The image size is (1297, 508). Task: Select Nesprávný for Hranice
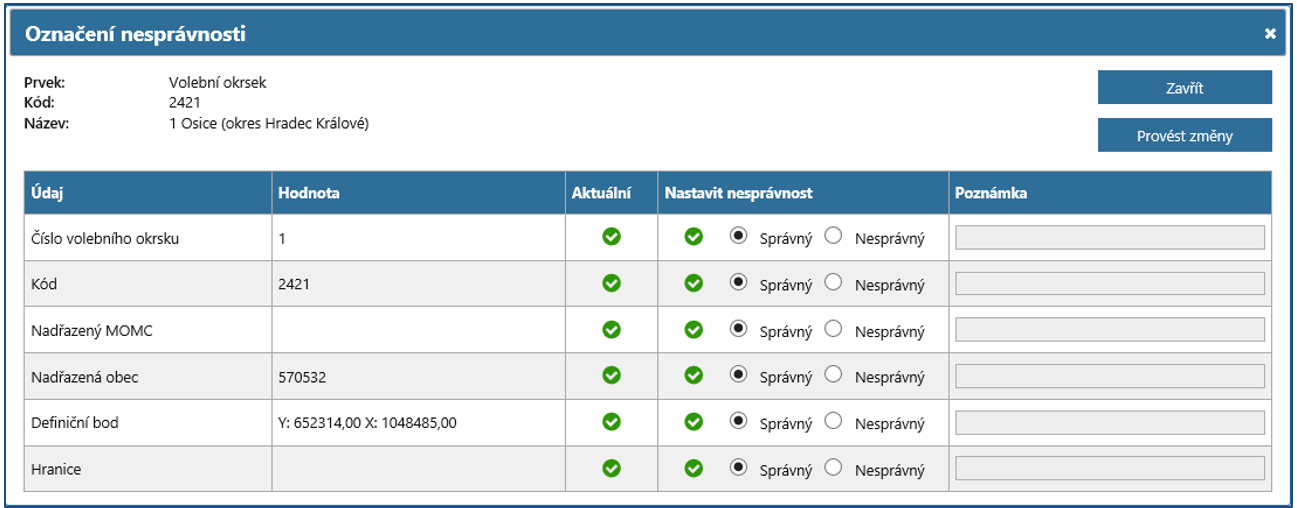(x=834, y=467)
